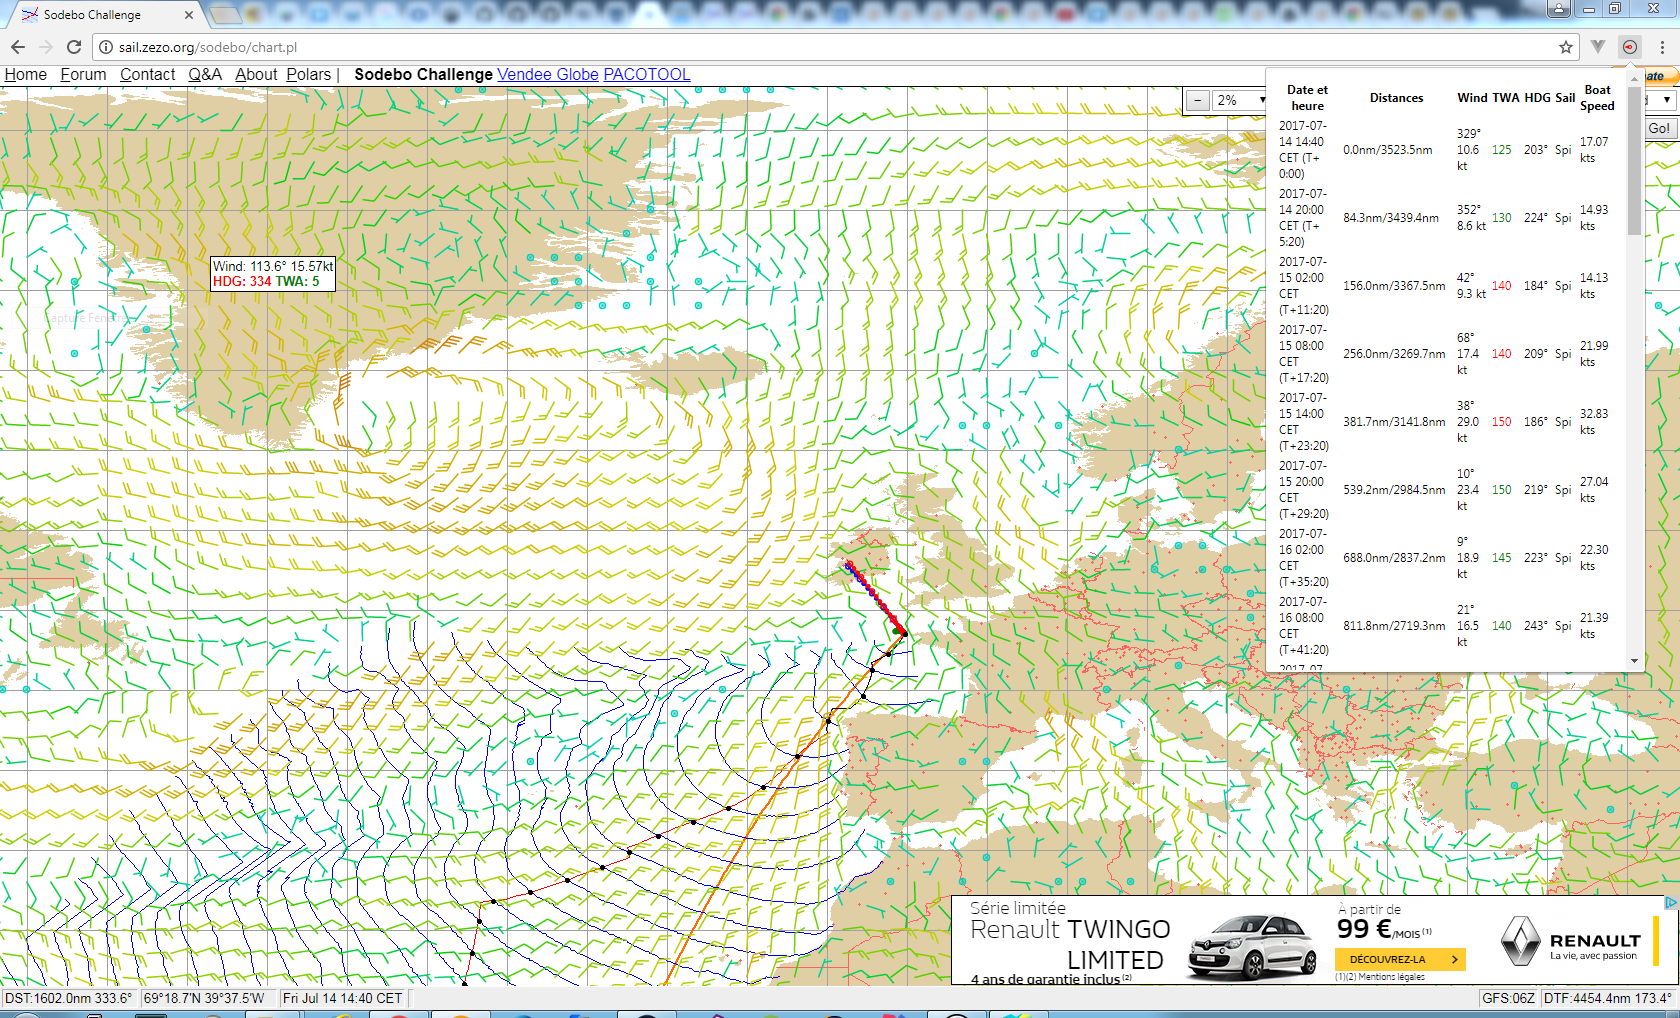Click the browser forward arrow

click(x=46, y=47)
